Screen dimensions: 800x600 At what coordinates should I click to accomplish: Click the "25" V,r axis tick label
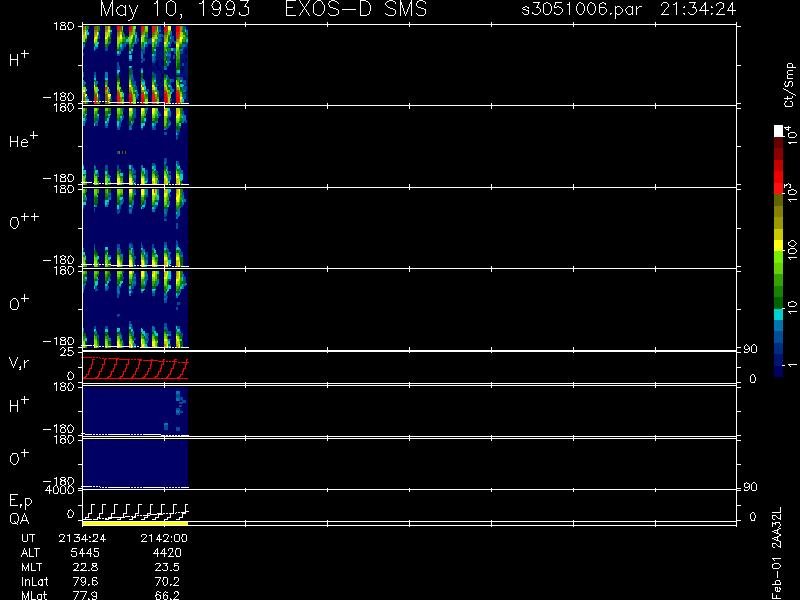(69, 352)
